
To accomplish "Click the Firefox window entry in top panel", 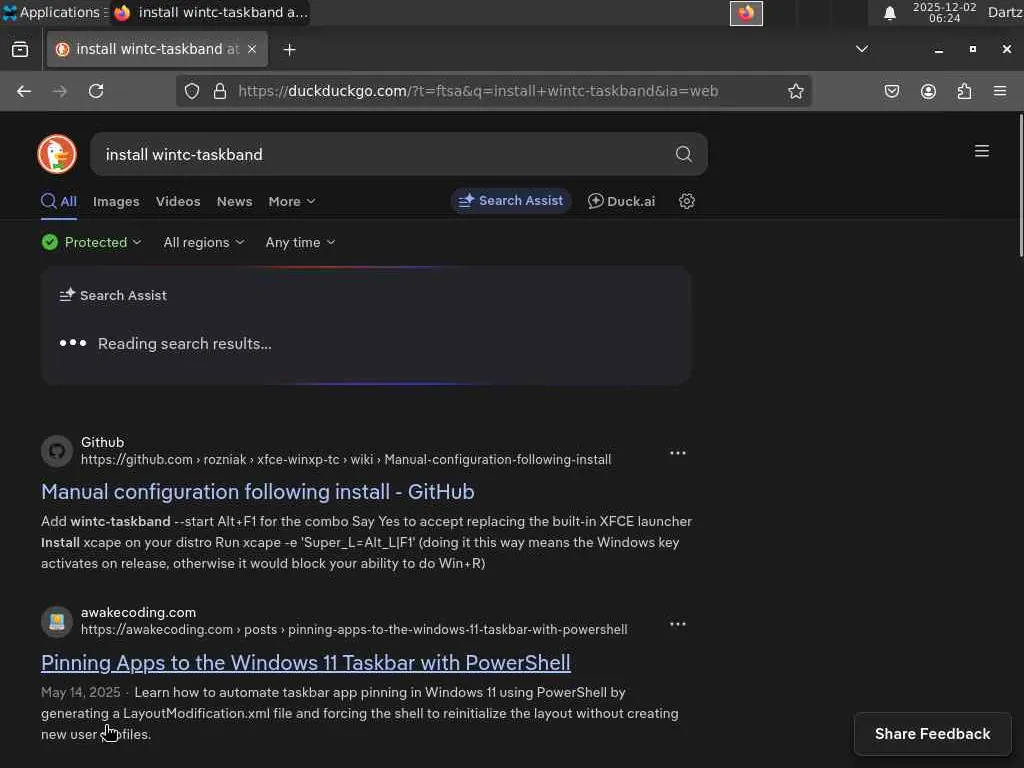I will pos(210,12).
